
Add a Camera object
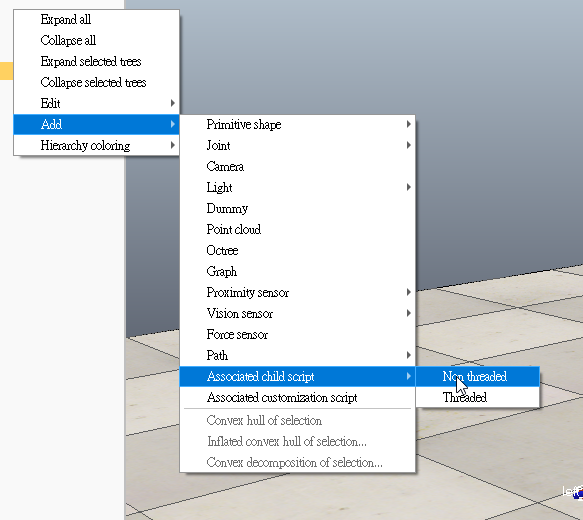pyautogui.click(x=297, y=166)
